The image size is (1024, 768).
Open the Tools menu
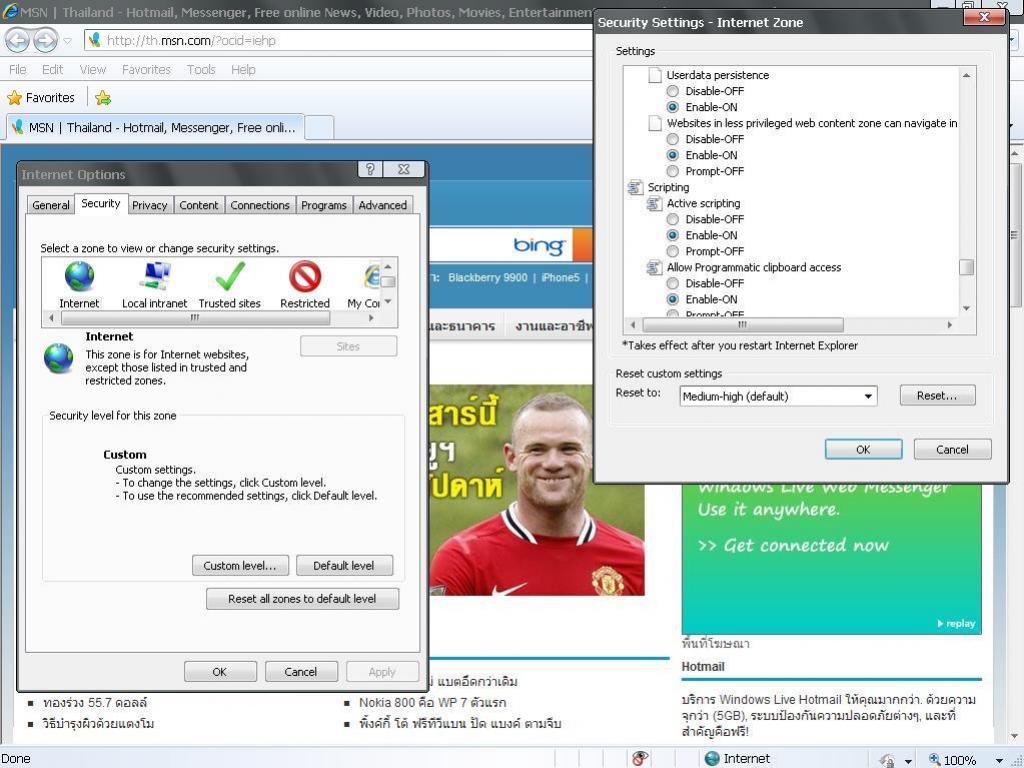pos(200,70)
